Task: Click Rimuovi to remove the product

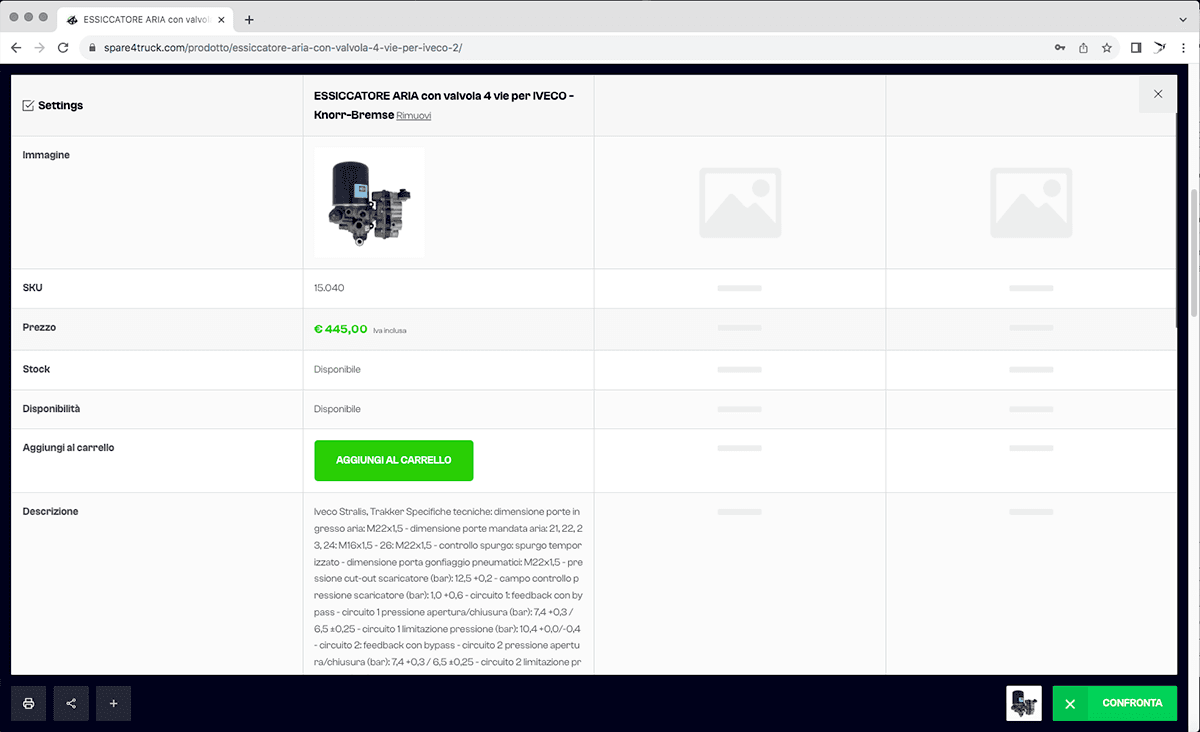Action: click(413, 116)
